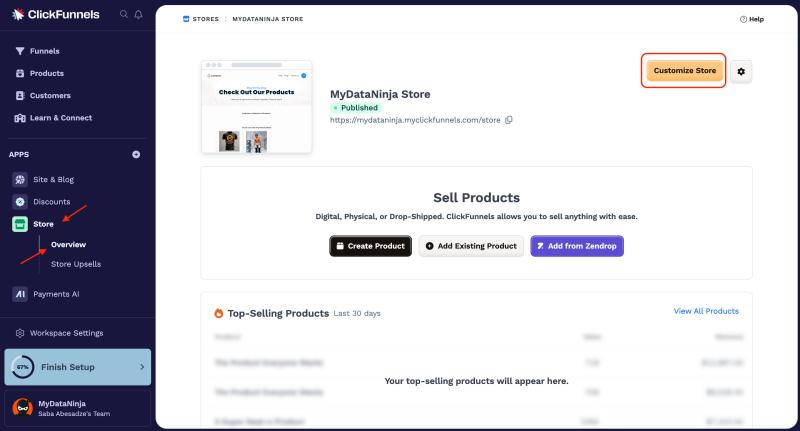Open the Site & Blog app

(54, 180)
